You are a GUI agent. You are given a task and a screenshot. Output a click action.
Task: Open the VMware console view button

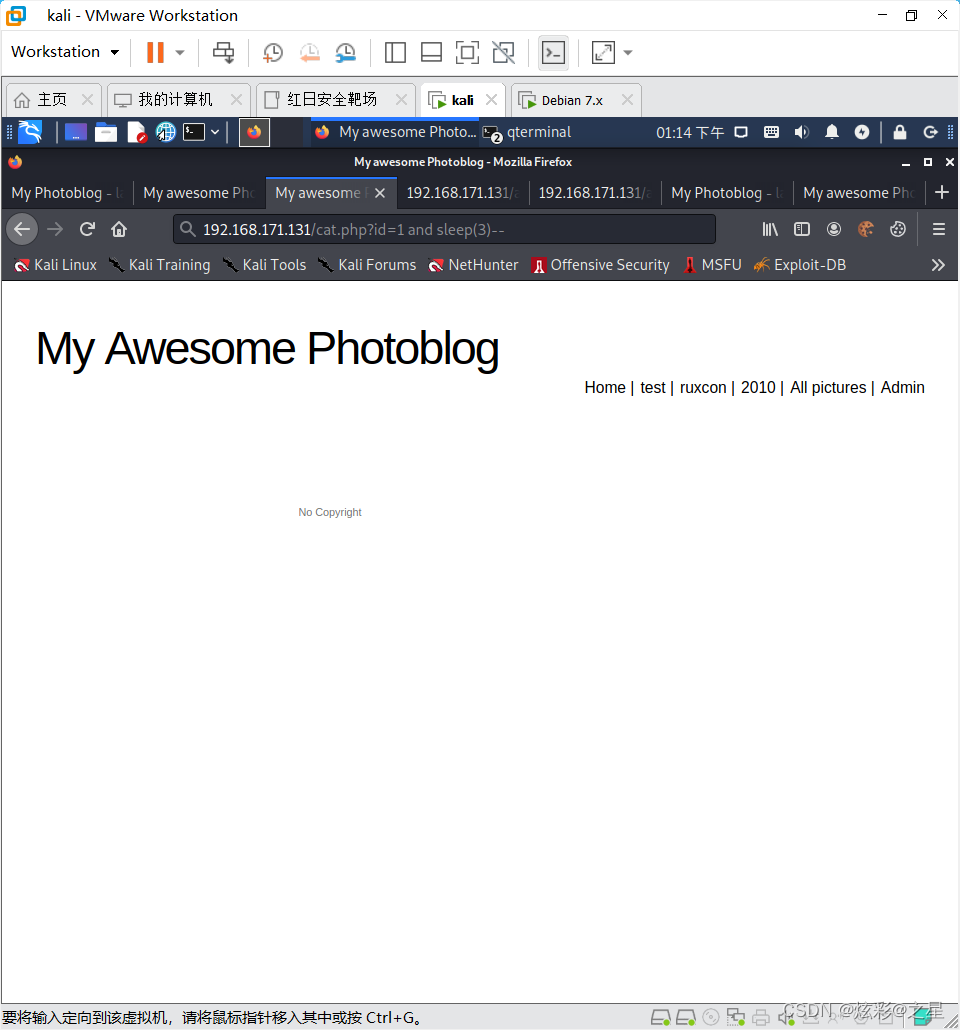(x=553, y=53)
